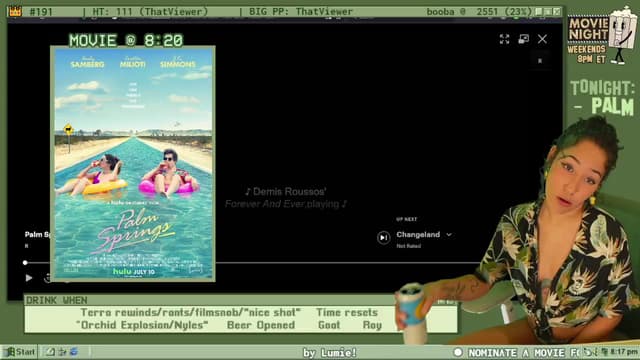
Task: Play the up next title Changeland
Action: 383,238
